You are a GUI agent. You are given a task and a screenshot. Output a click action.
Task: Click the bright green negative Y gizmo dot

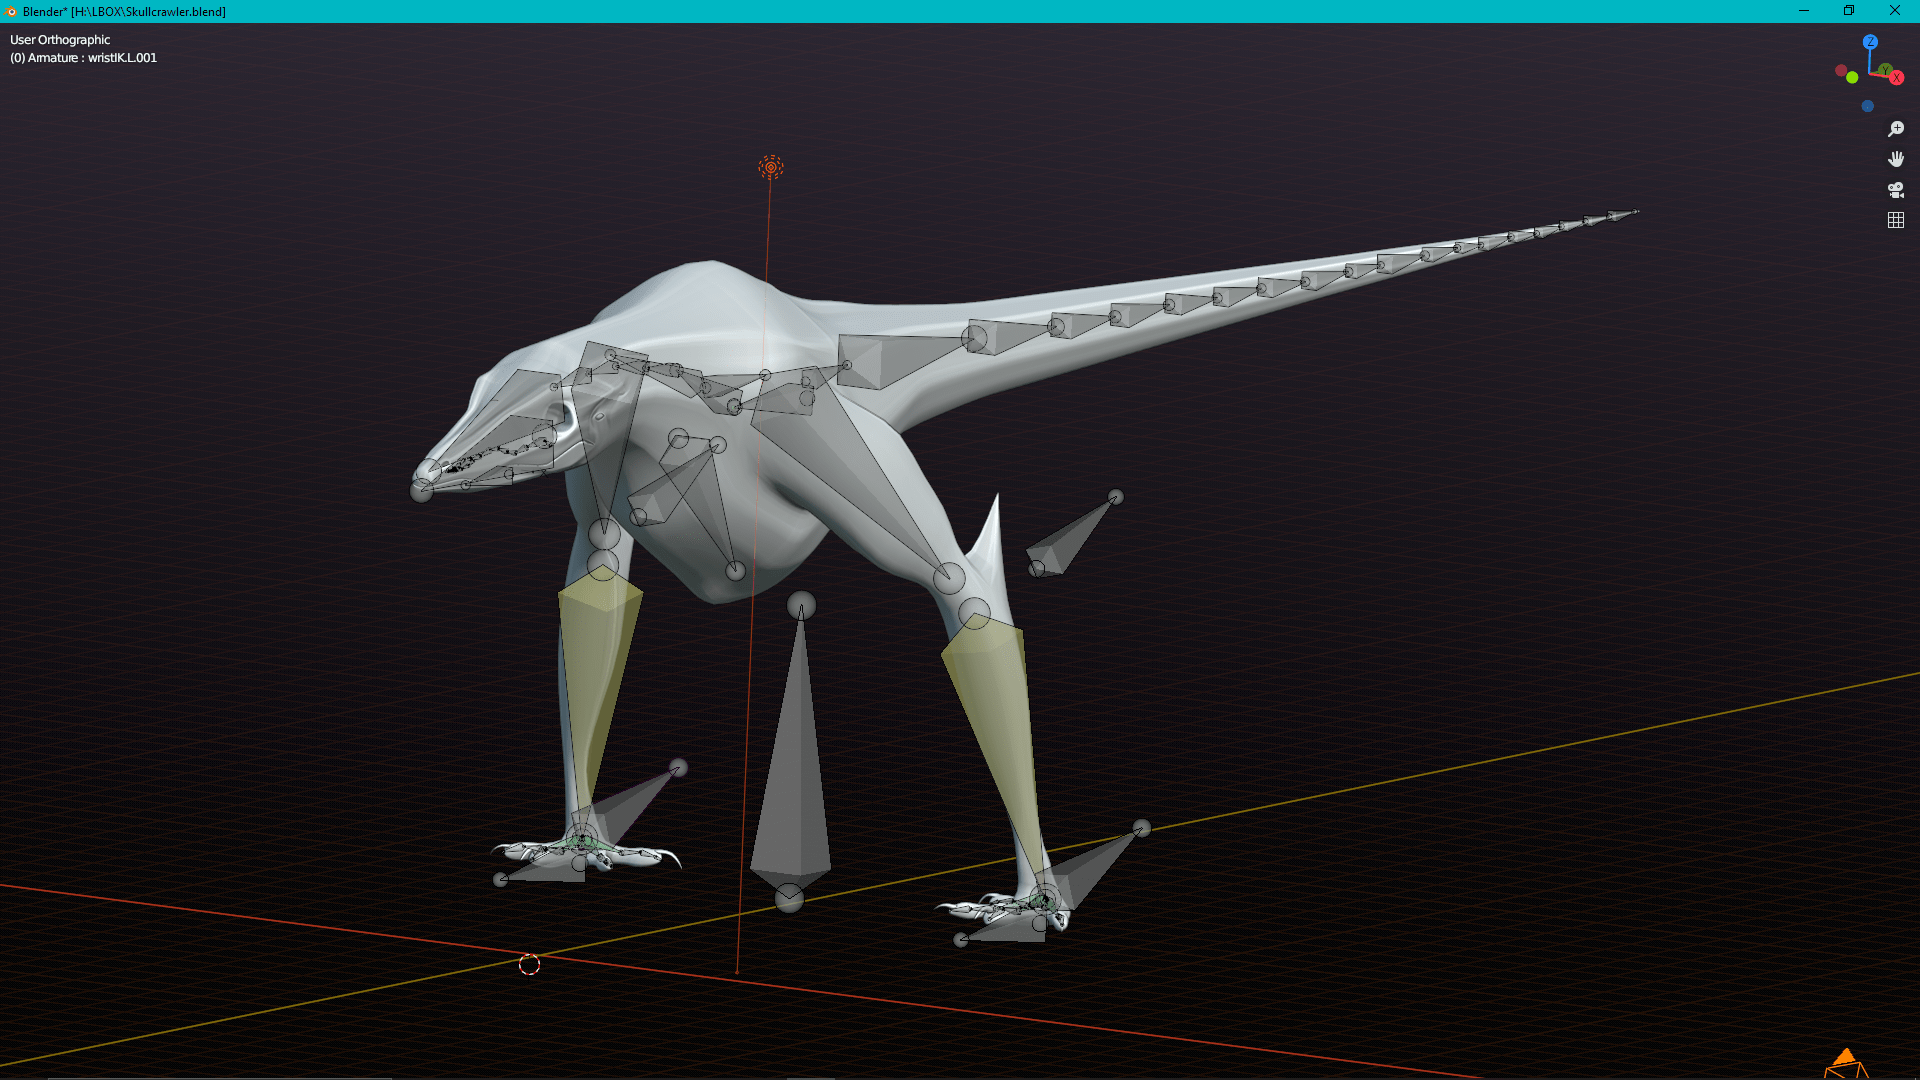[x=1852, y=78]
